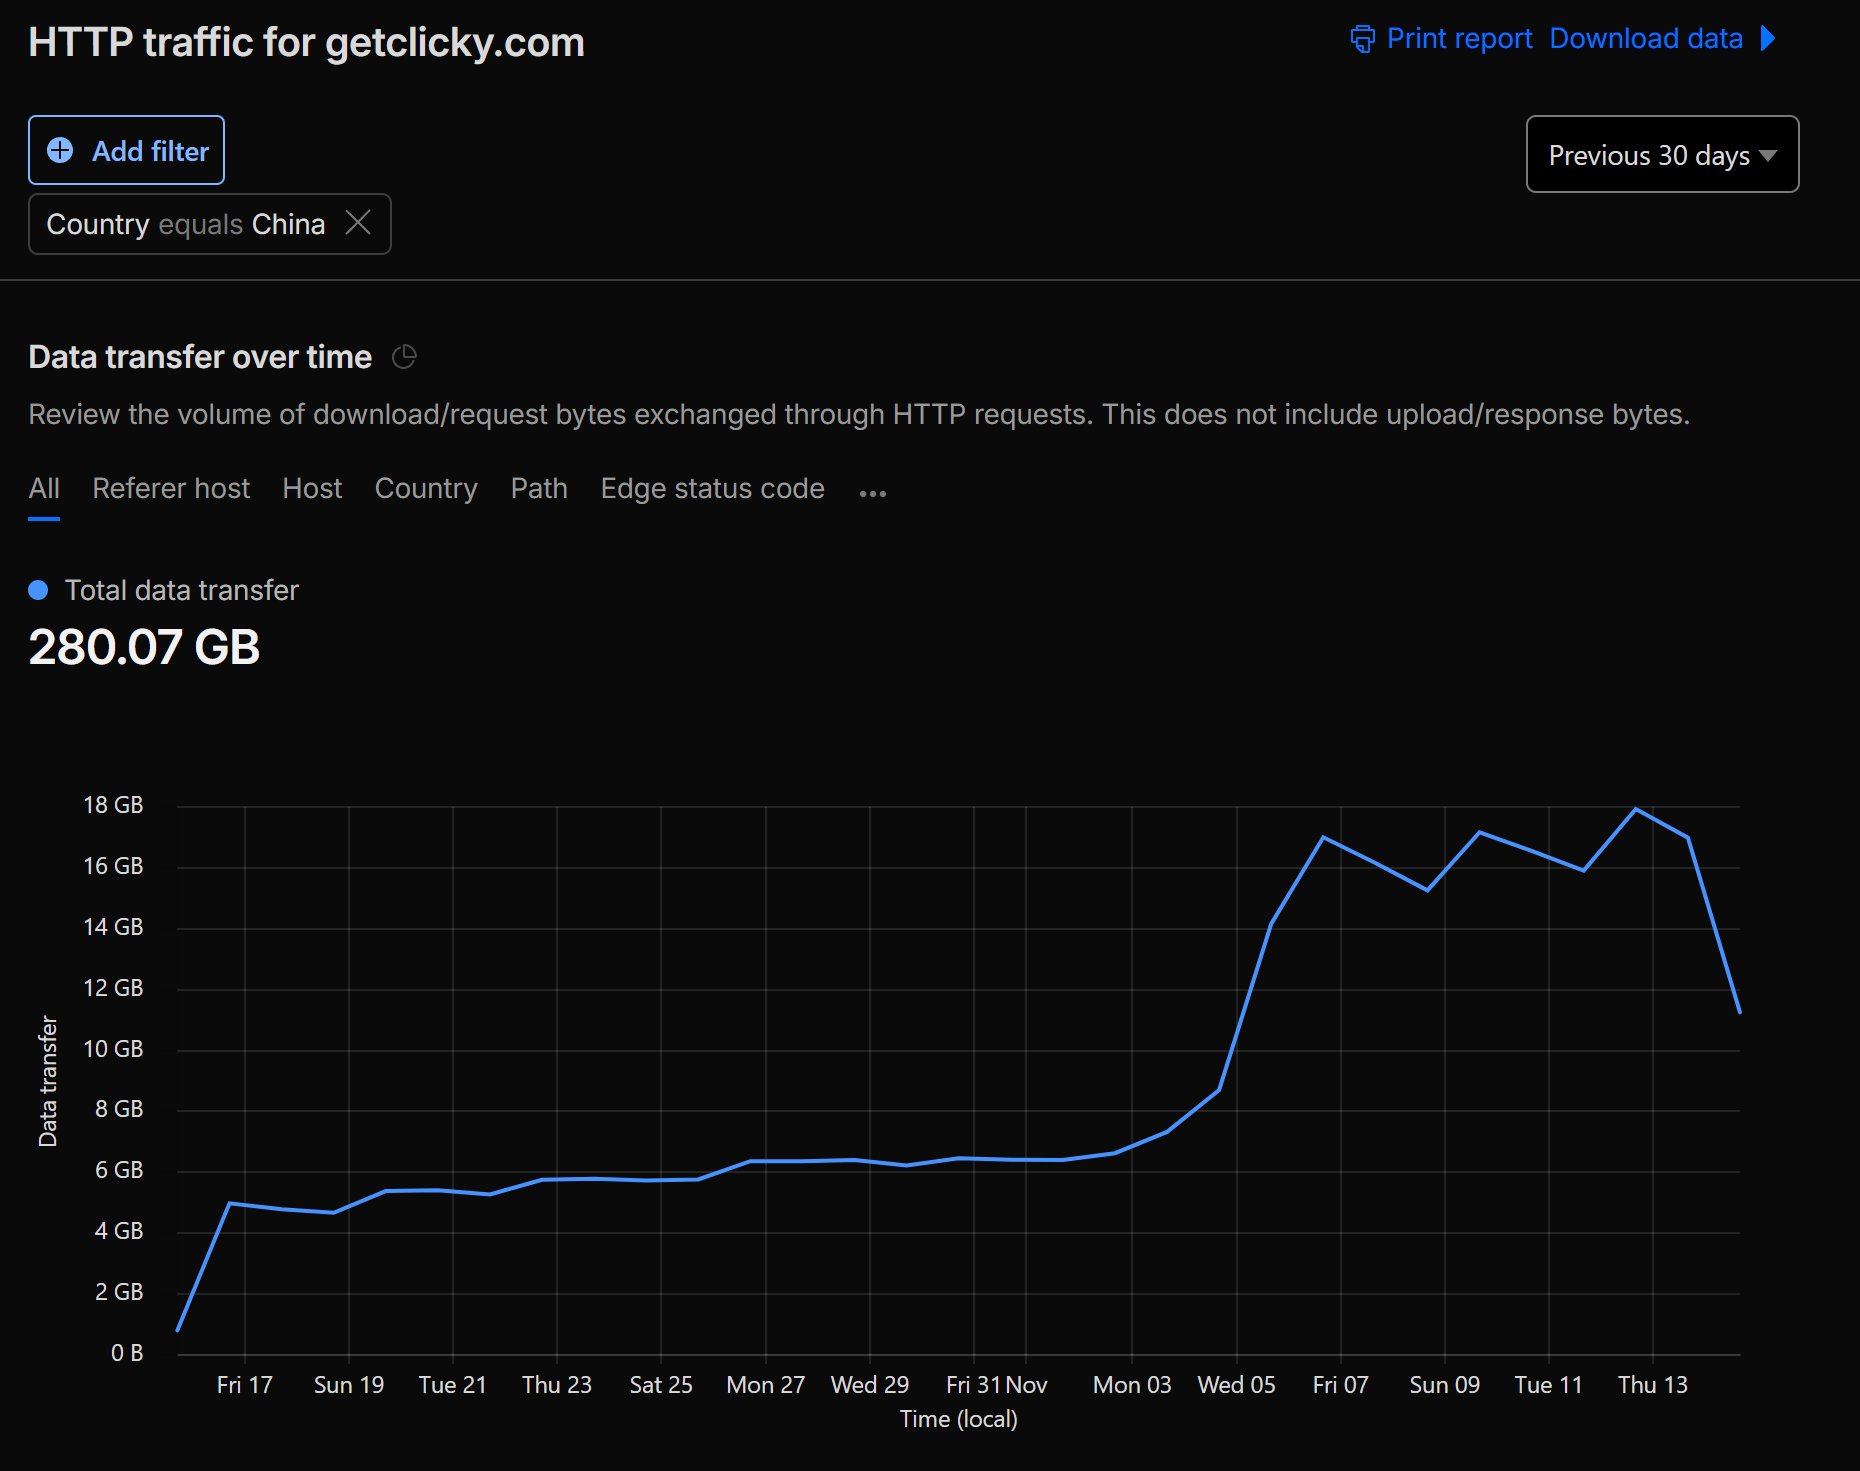Click the chevron on Previous 30 days selector
The width and height of the screenshot is (1860, 1471).
pos(1766,155)
